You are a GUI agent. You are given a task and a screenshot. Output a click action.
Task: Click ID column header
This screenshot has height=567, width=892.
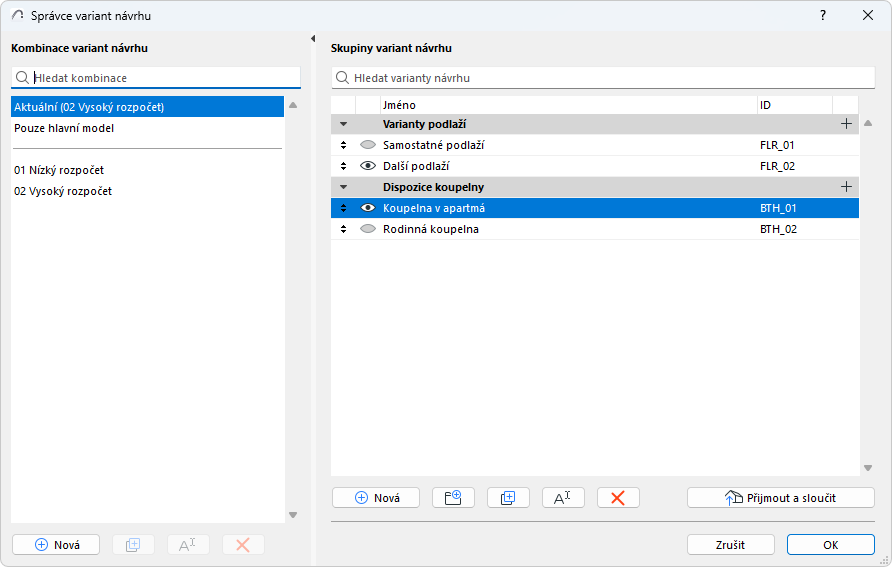point(795,105)
